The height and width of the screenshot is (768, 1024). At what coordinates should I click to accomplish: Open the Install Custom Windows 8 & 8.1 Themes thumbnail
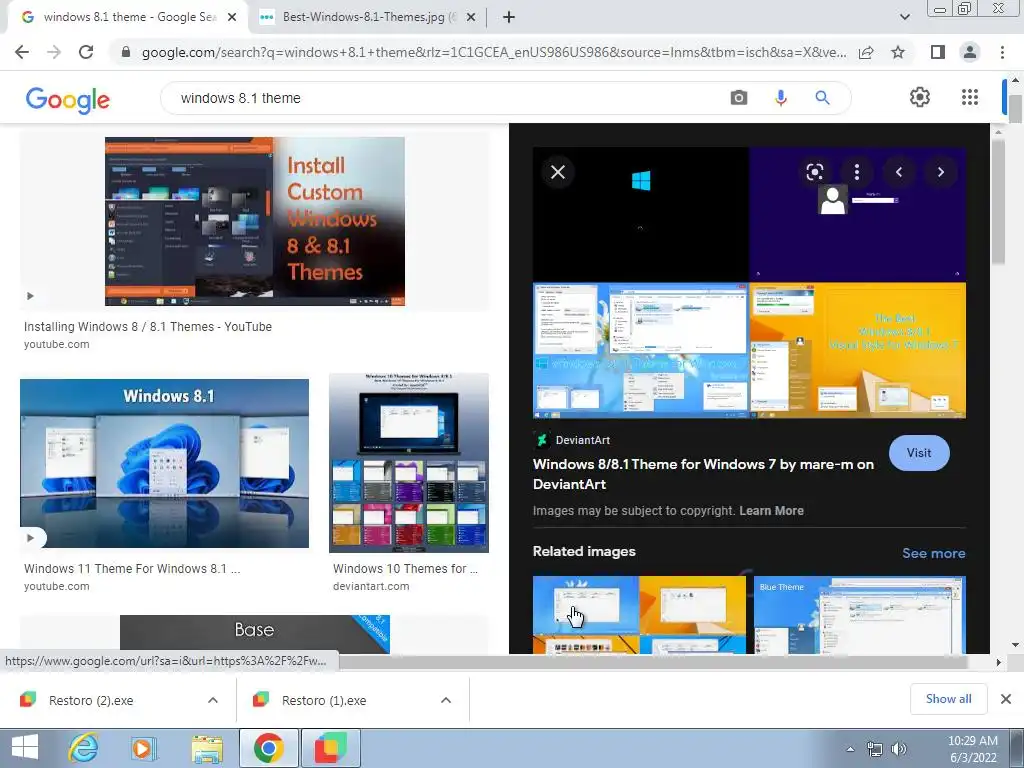pos(255,221)
